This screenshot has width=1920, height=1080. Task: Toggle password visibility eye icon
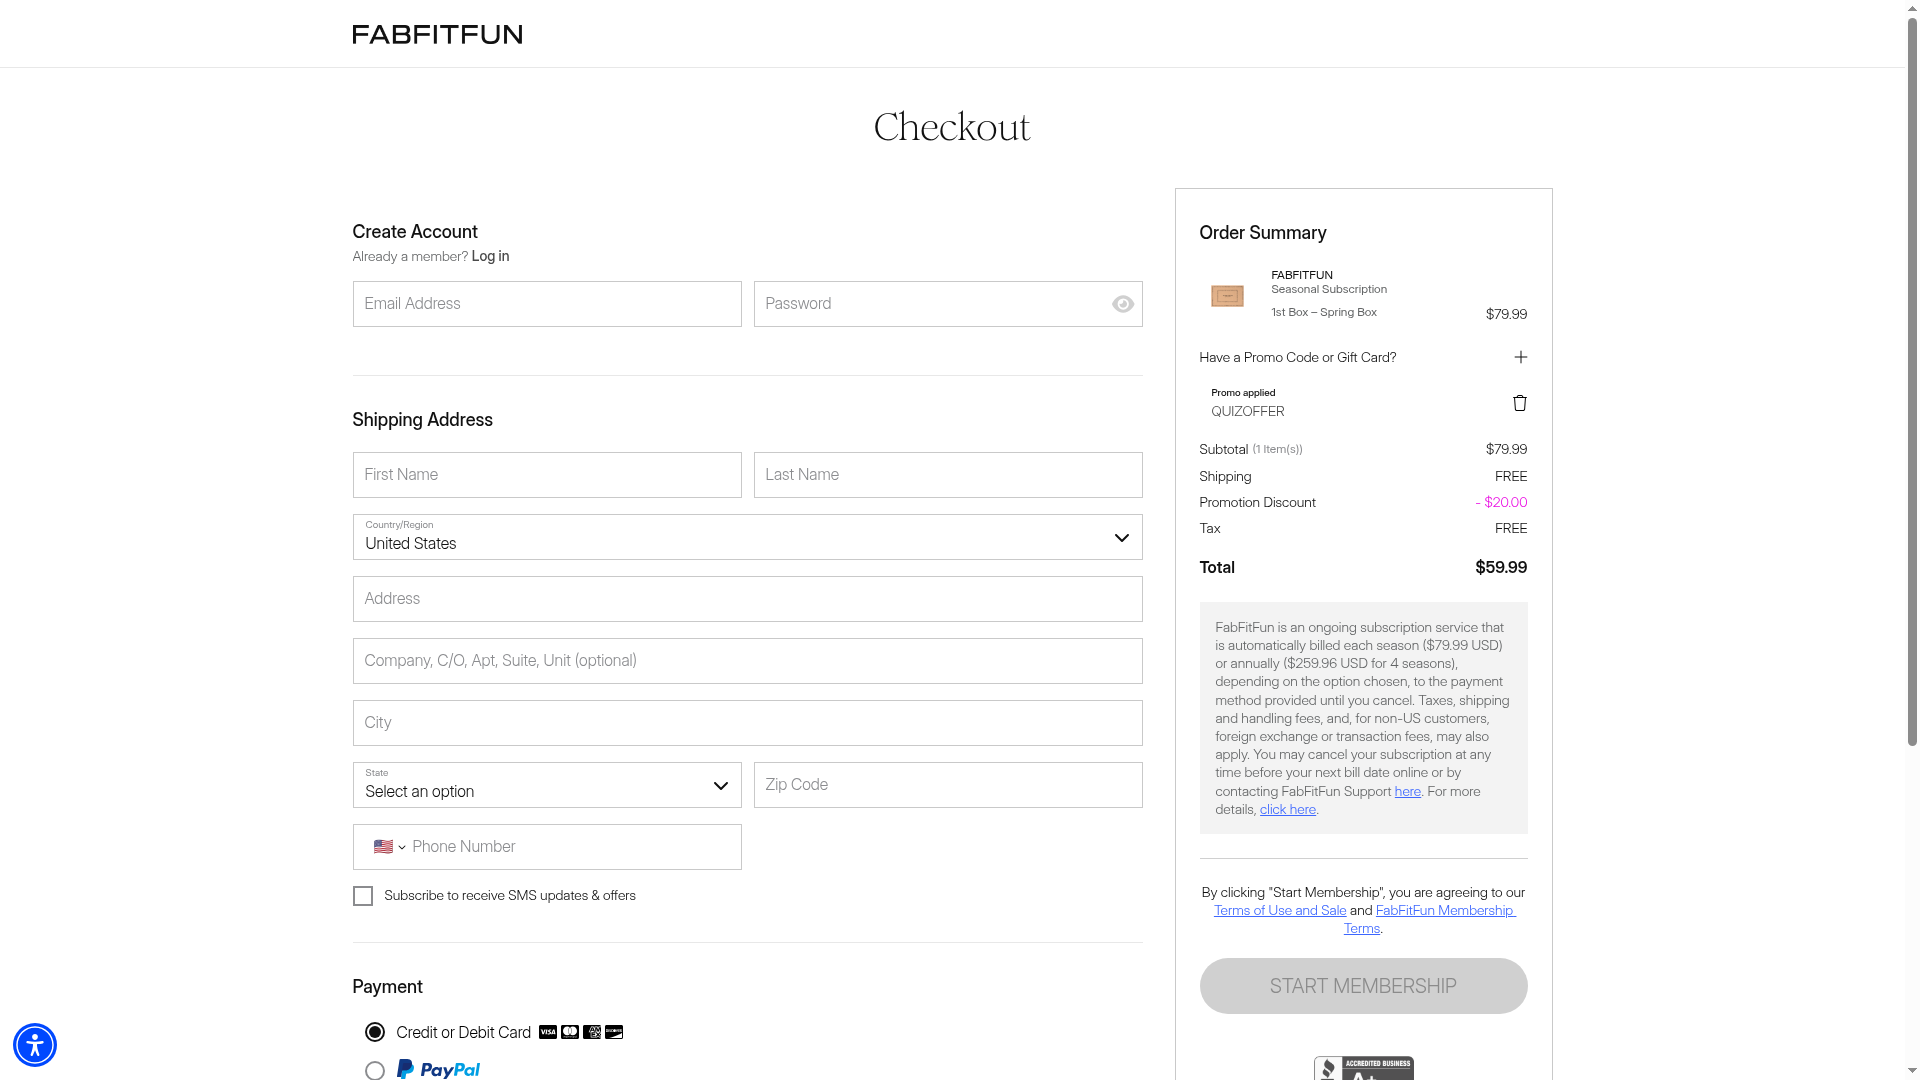1122,304
